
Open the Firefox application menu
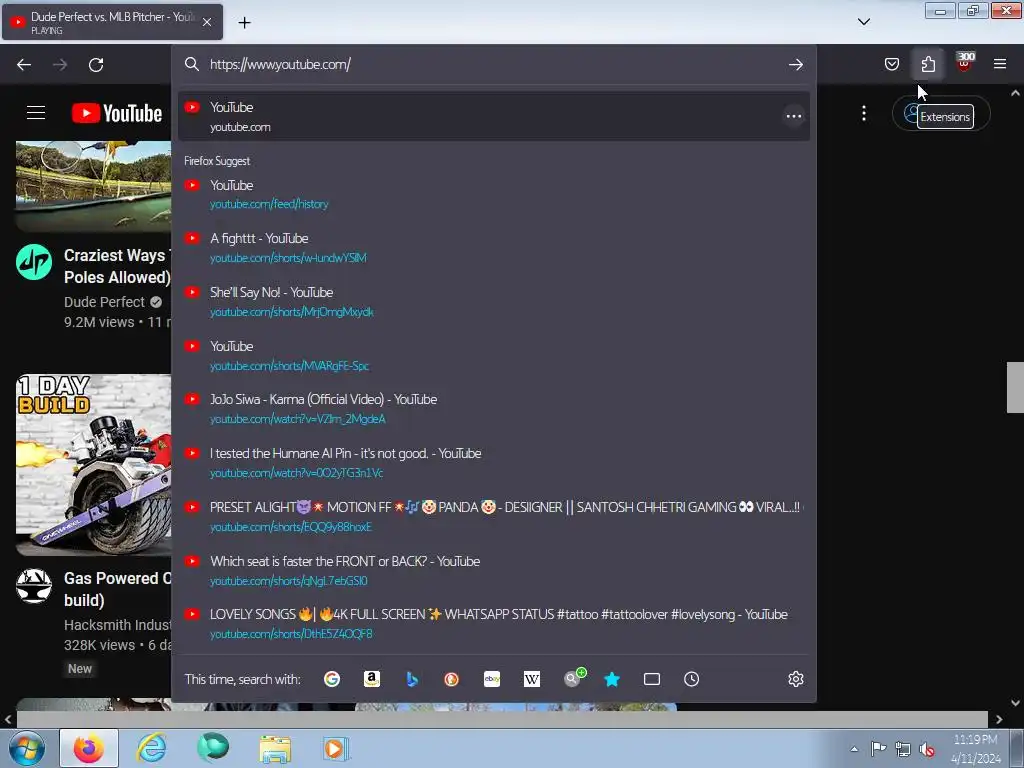click(1000, 64)
